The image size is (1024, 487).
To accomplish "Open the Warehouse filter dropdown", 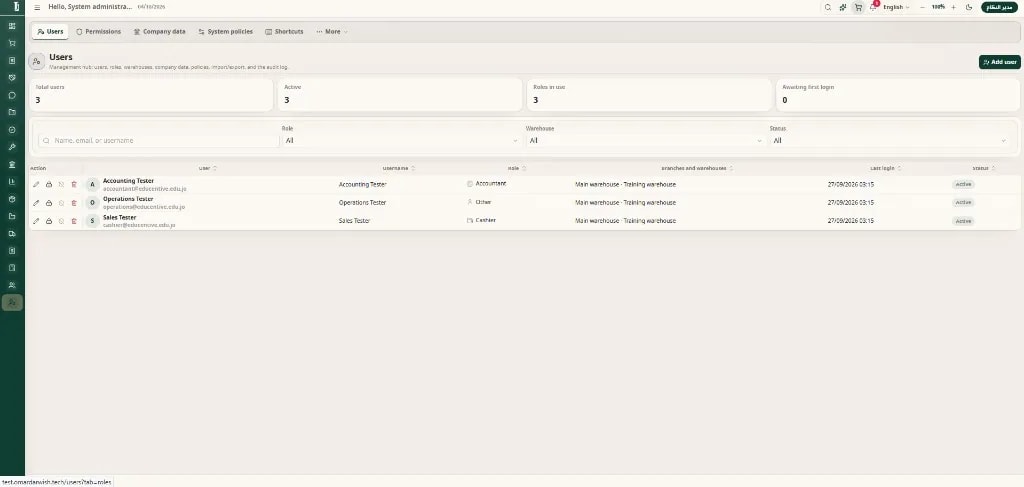I will click(x=645, y=140).
